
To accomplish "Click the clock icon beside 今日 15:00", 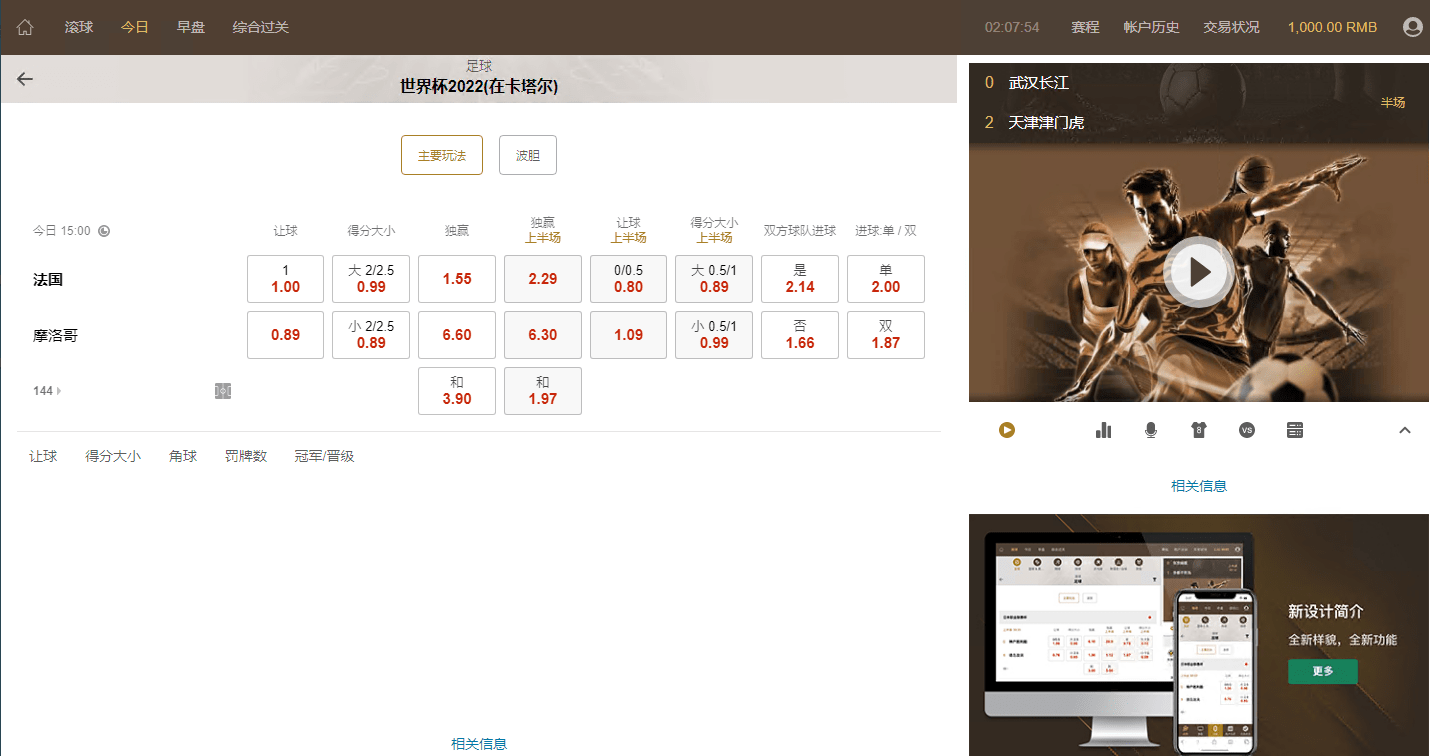I will pyautogui.click(x=104, y=231).
